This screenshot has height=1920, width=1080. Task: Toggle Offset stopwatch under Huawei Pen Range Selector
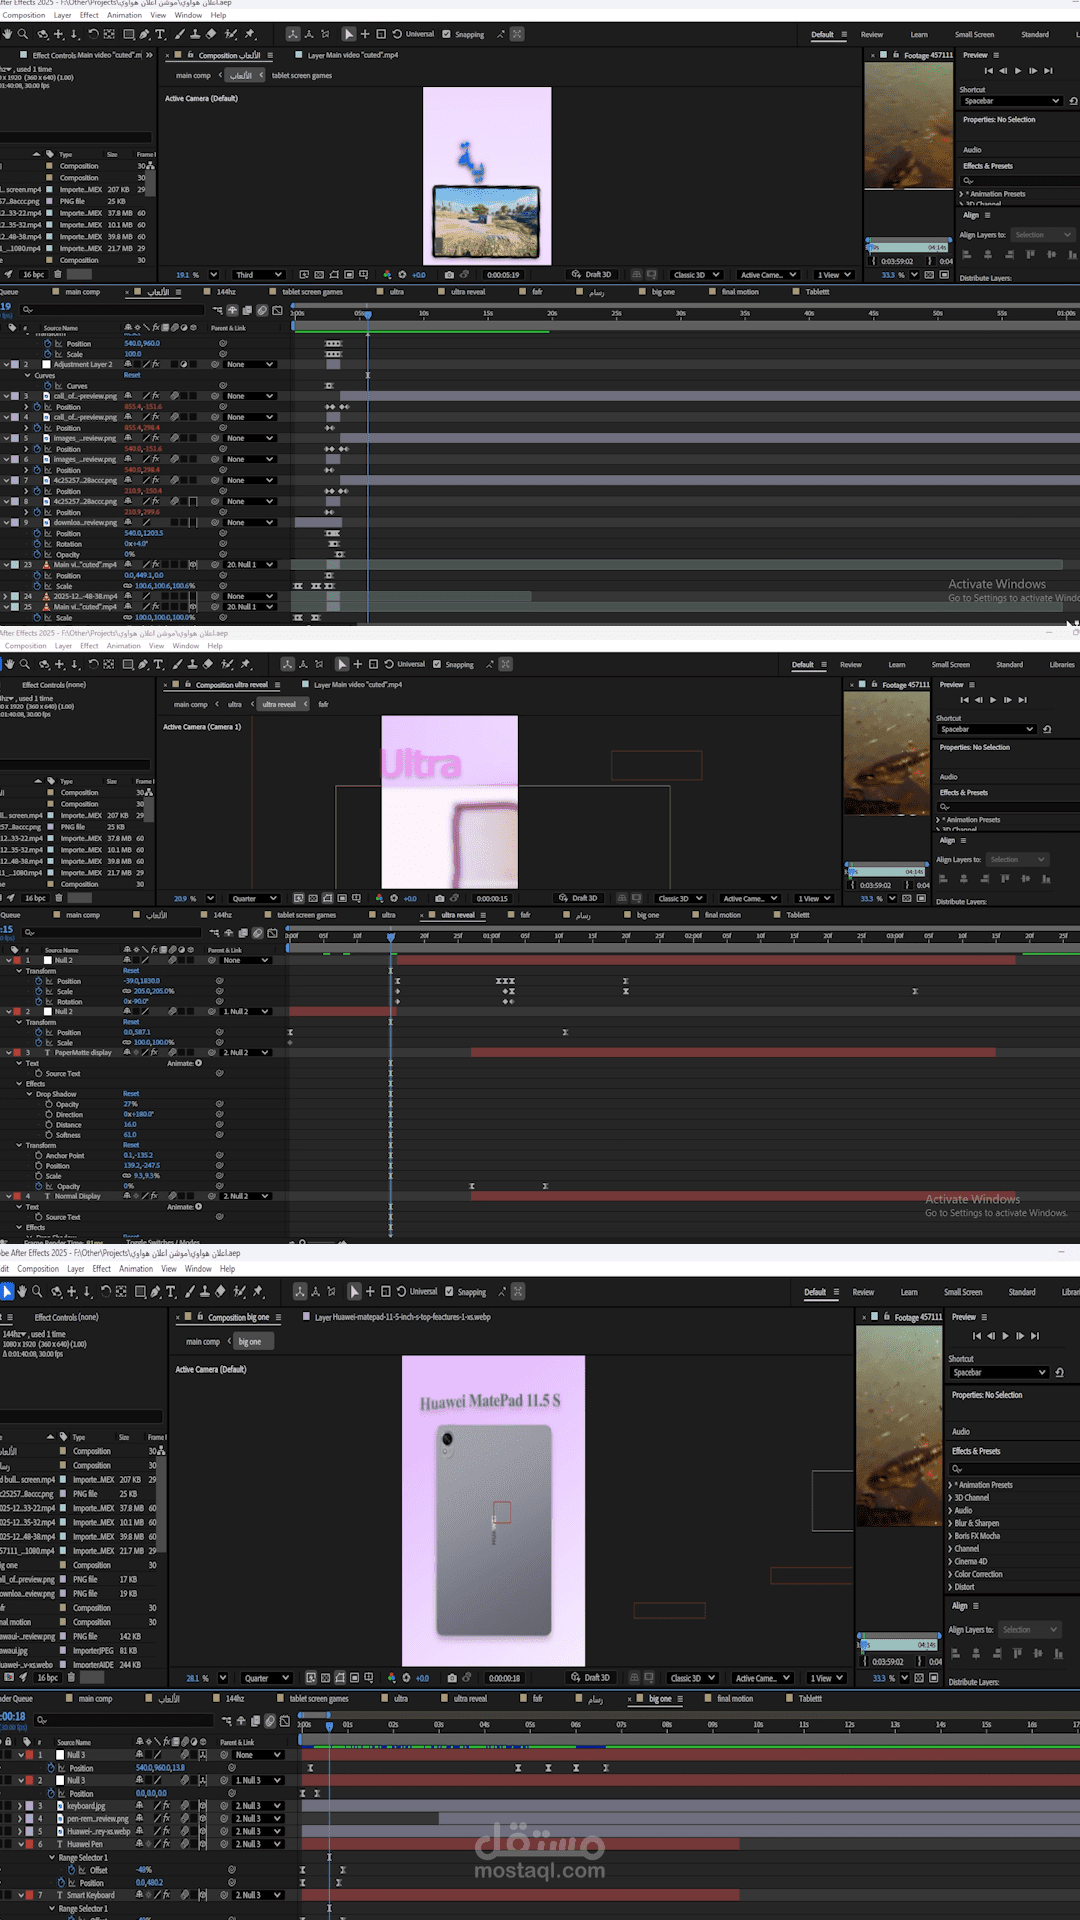pos(72,1870)
